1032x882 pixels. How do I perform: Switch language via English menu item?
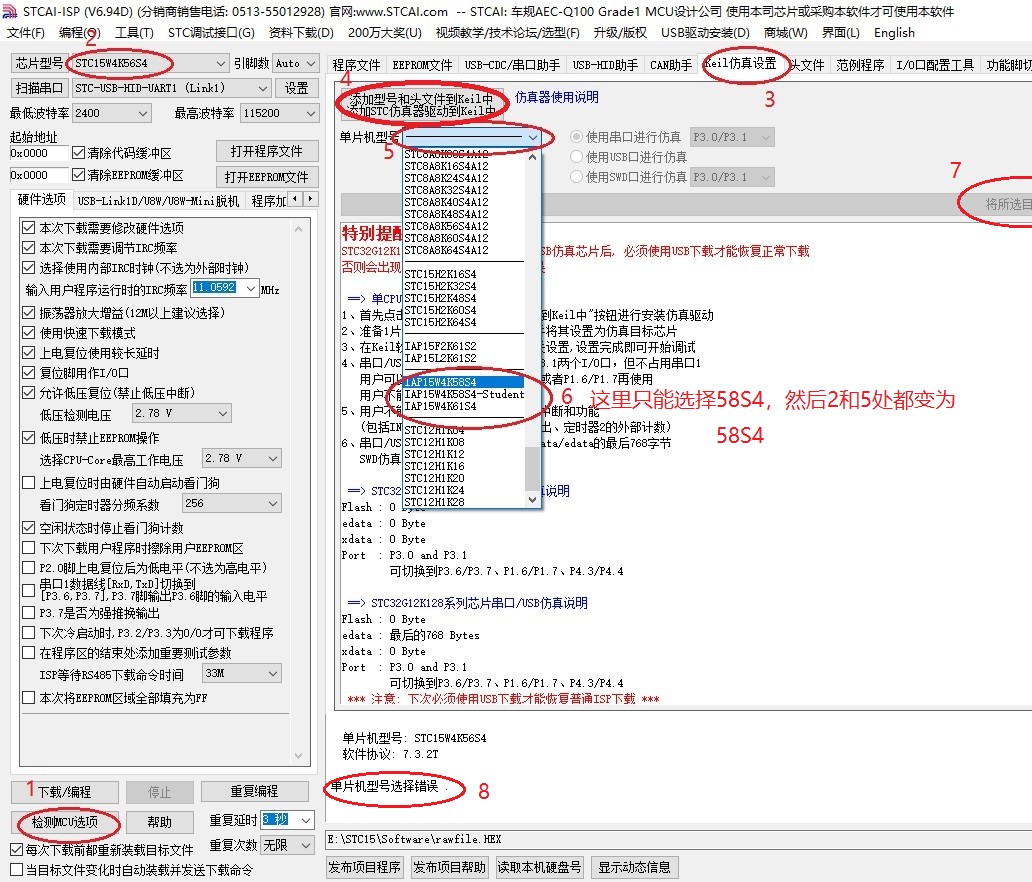pos(894,33)
